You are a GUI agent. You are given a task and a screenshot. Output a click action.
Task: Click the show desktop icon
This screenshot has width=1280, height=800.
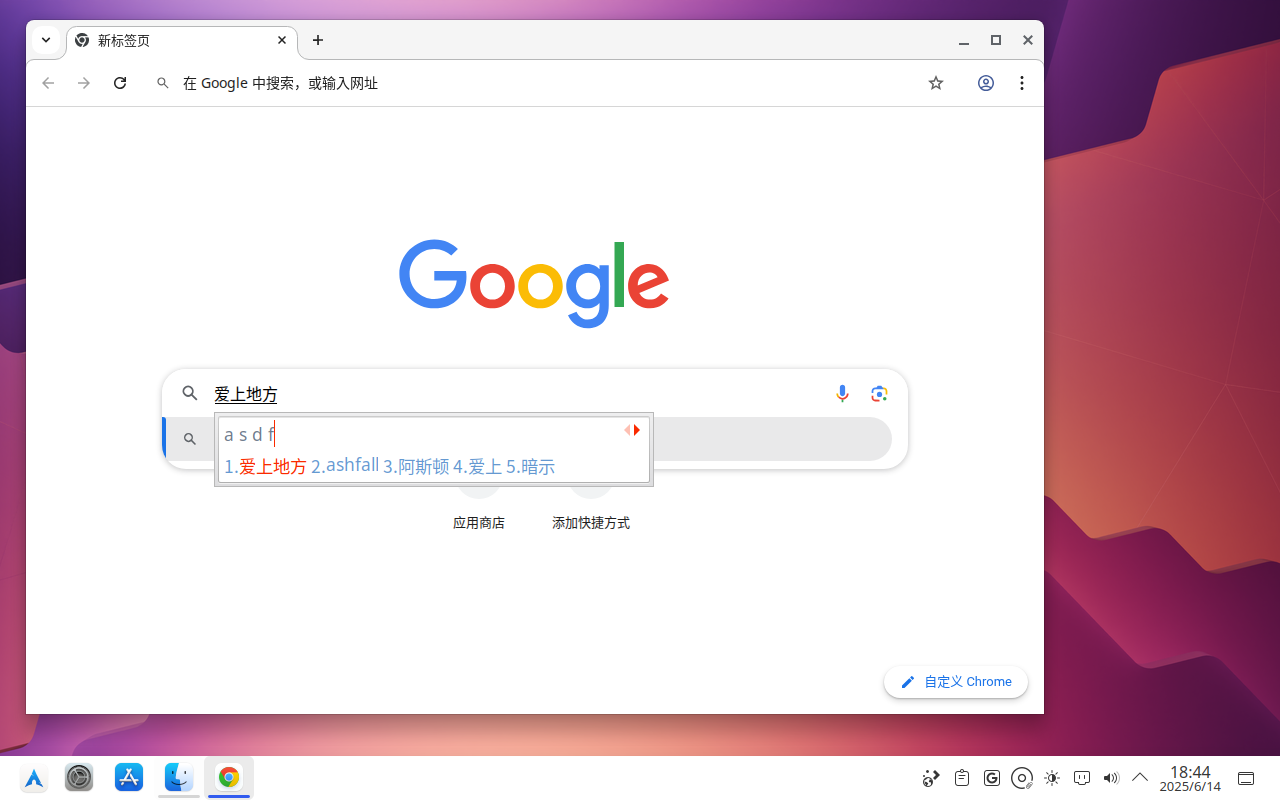click(x=1246, y=779)
